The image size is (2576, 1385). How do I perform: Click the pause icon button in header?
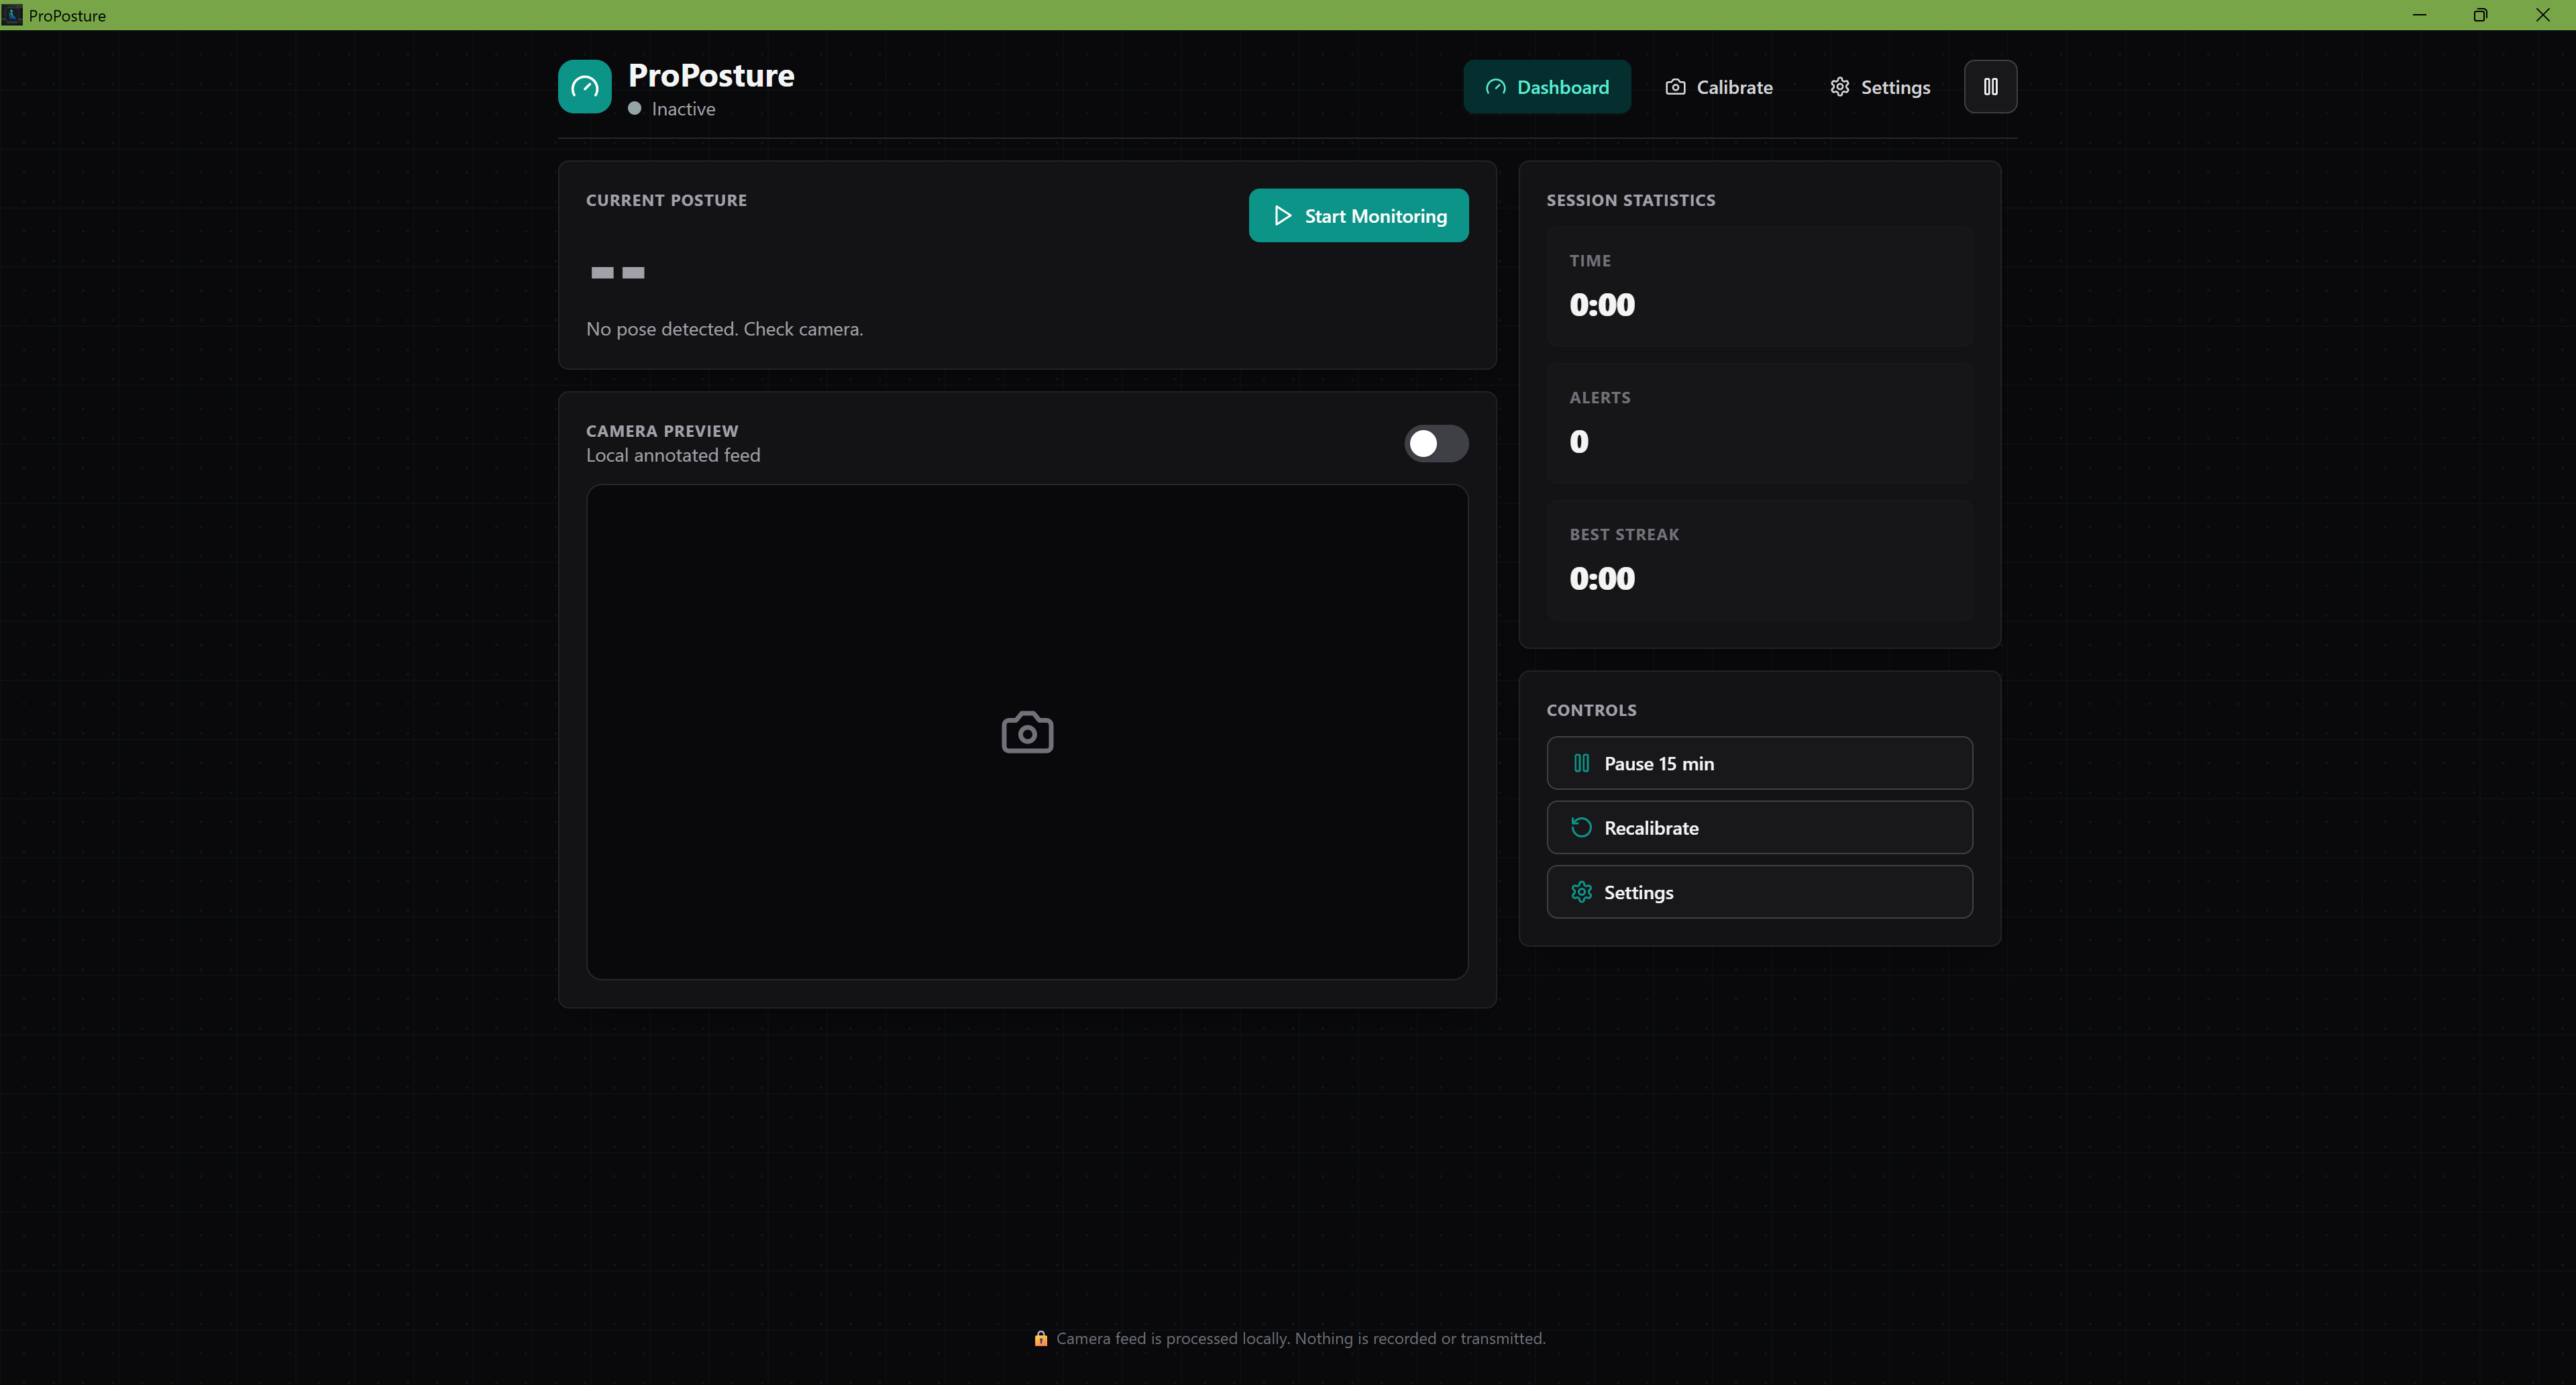pos(1990,87)
